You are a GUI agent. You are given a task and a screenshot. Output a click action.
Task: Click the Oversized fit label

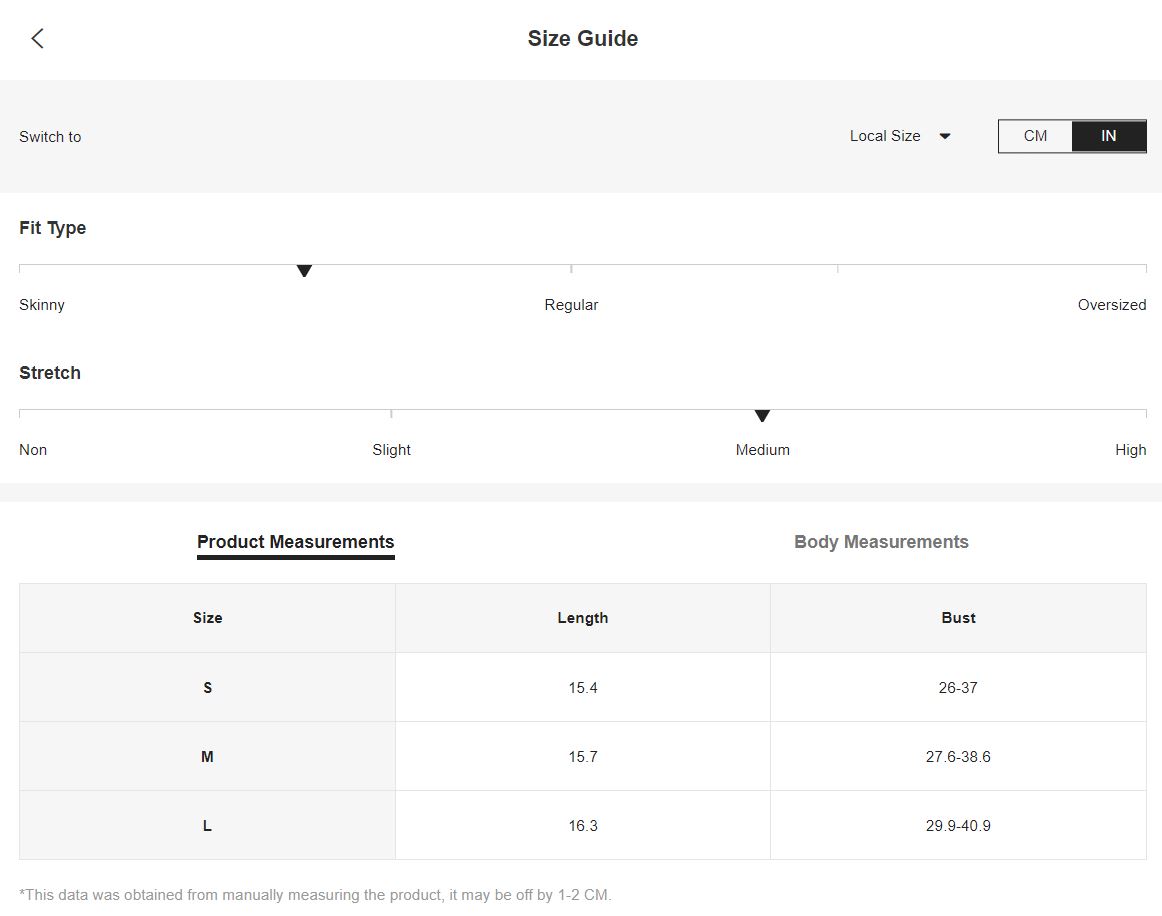coord(1112,305)
